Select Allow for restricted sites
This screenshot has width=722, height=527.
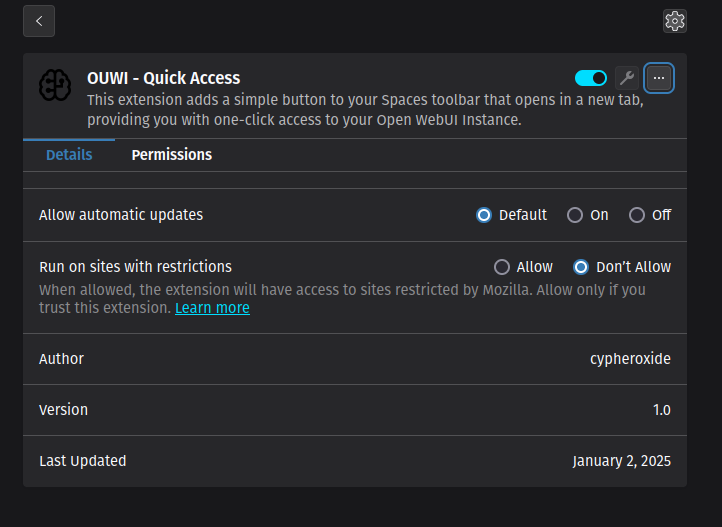pyautogui.click(x=501, y=267)
